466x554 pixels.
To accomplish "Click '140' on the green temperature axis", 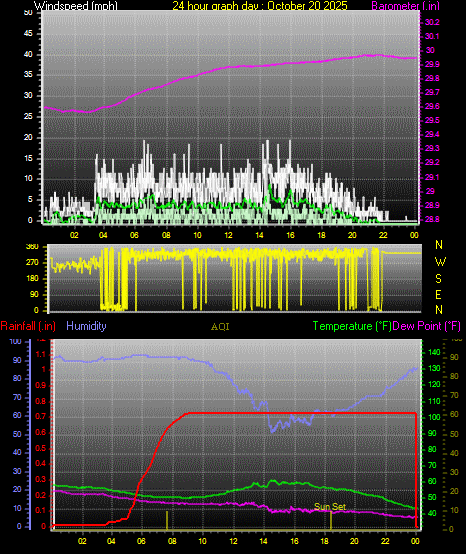I will (434, 352).
